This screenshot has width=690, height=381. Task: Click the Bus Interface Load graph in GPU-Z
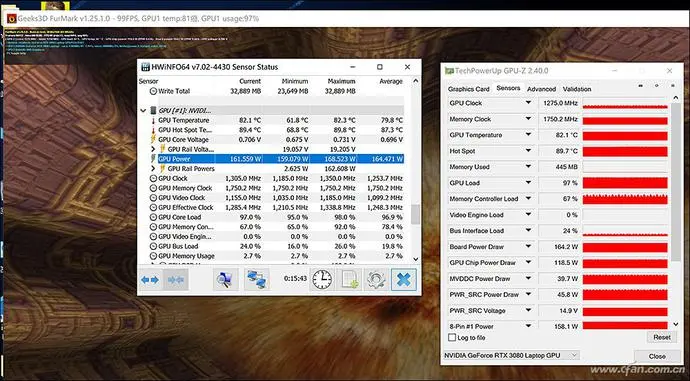(625, 231)
